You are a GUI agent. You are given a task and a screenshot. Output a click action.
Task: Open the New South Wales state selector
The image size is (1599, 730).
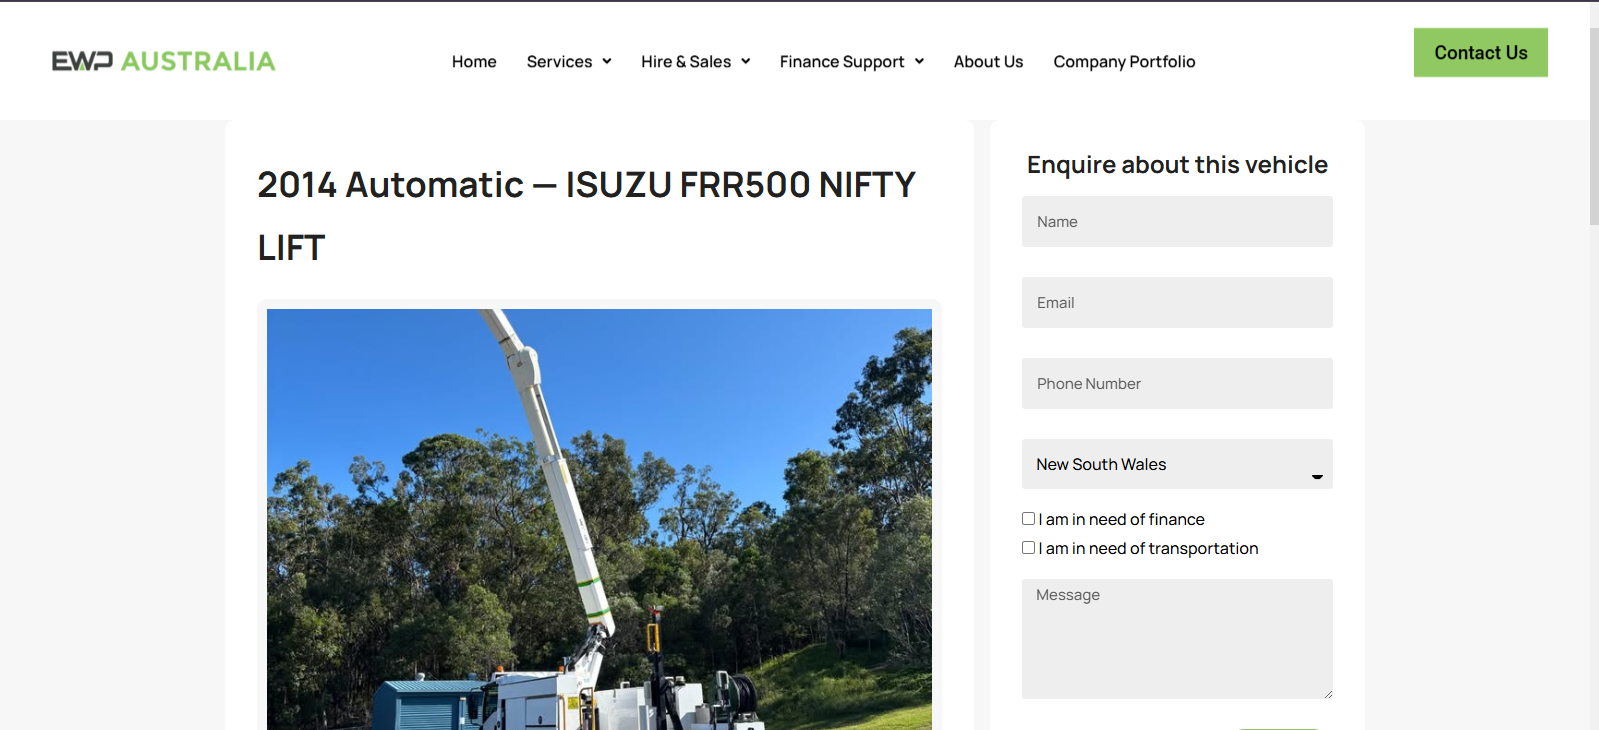click(1177, 465)
